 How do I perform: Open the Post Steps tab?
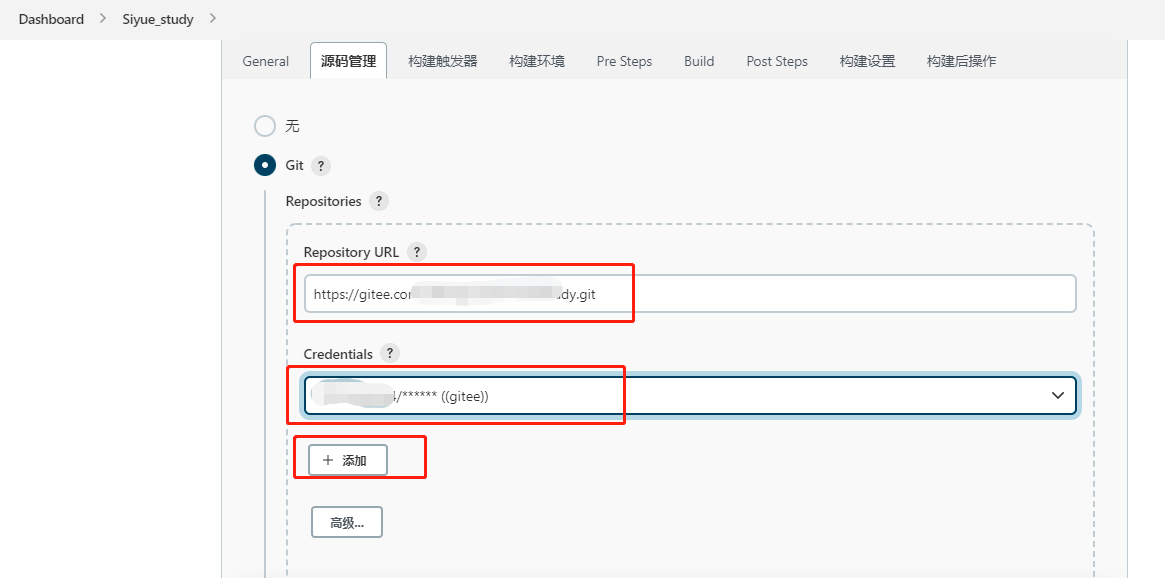(777, 61)
